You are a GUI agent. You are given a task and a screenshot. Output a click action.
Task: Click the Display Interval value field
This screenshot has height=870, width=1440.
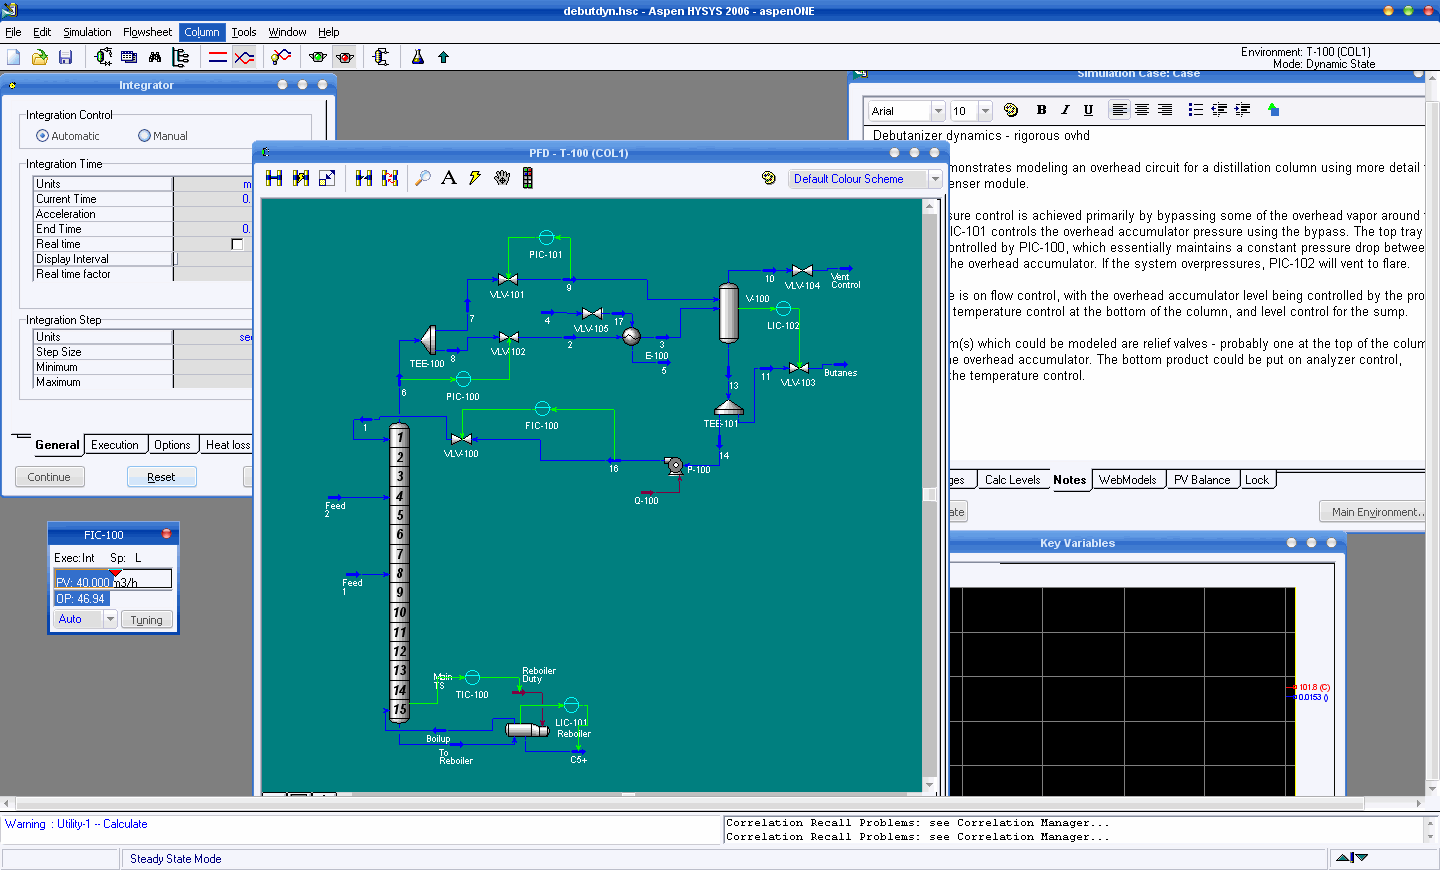213,259
